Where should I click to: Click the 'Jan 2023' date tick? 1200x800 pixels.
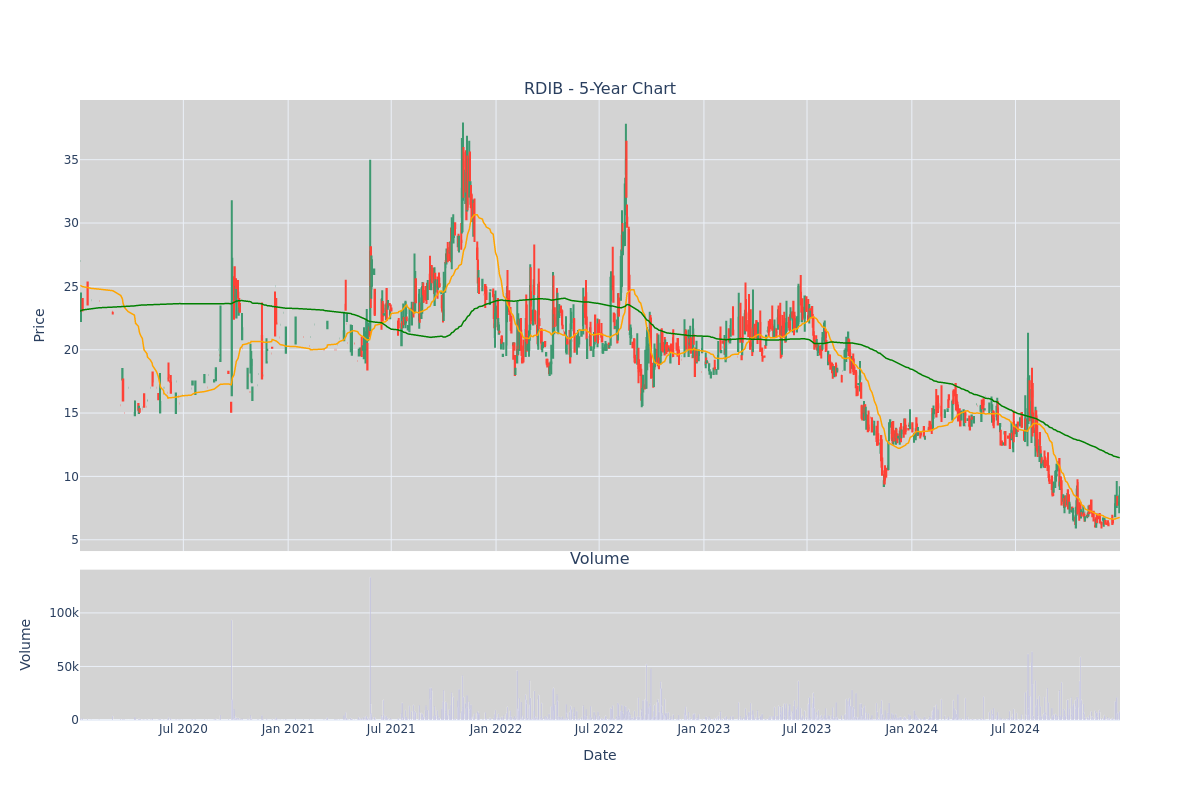pyautogui.click(x=703, y=729)
